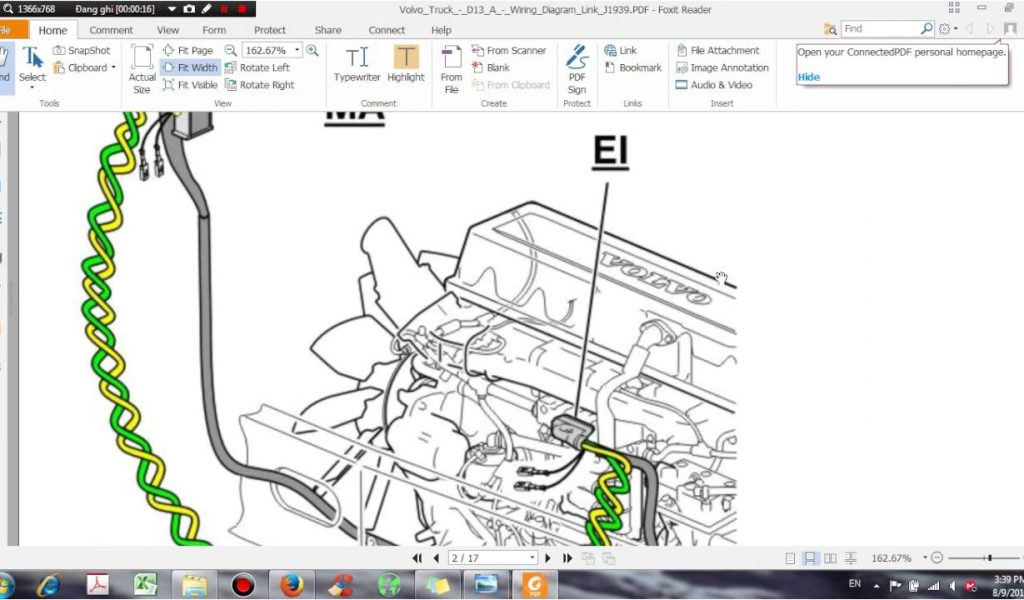This screenshot has width=1024, height=600.
Task: Click the Hide link in the tooltip
Action: tap(808, 77)
